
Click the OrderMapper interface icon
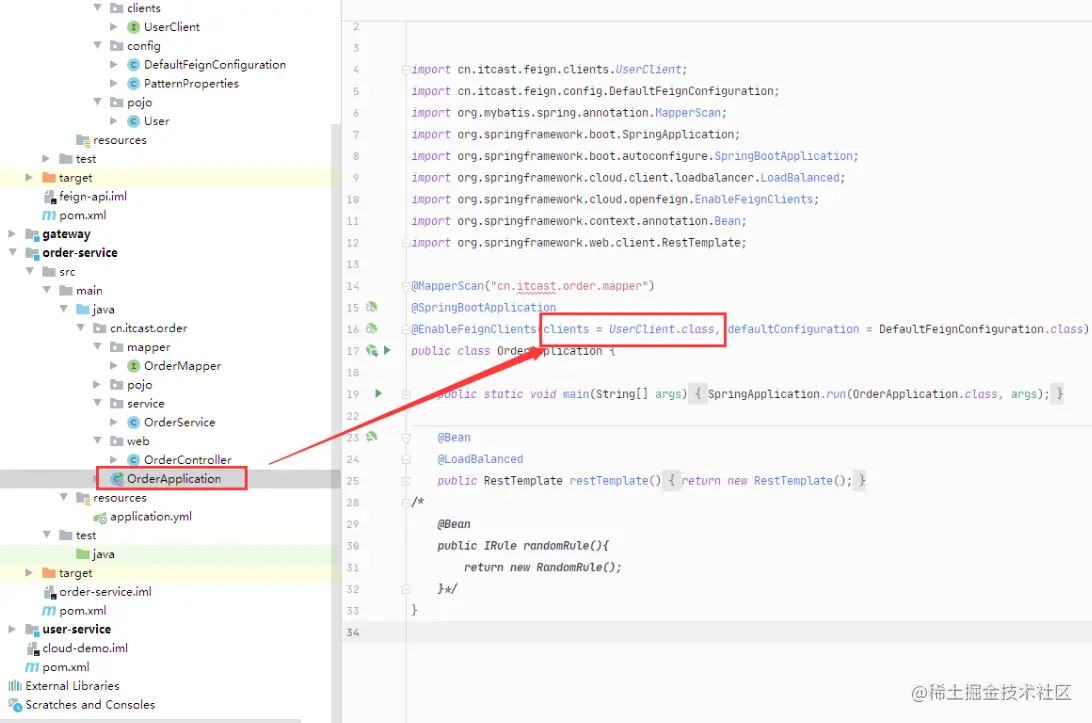(134, 366)
